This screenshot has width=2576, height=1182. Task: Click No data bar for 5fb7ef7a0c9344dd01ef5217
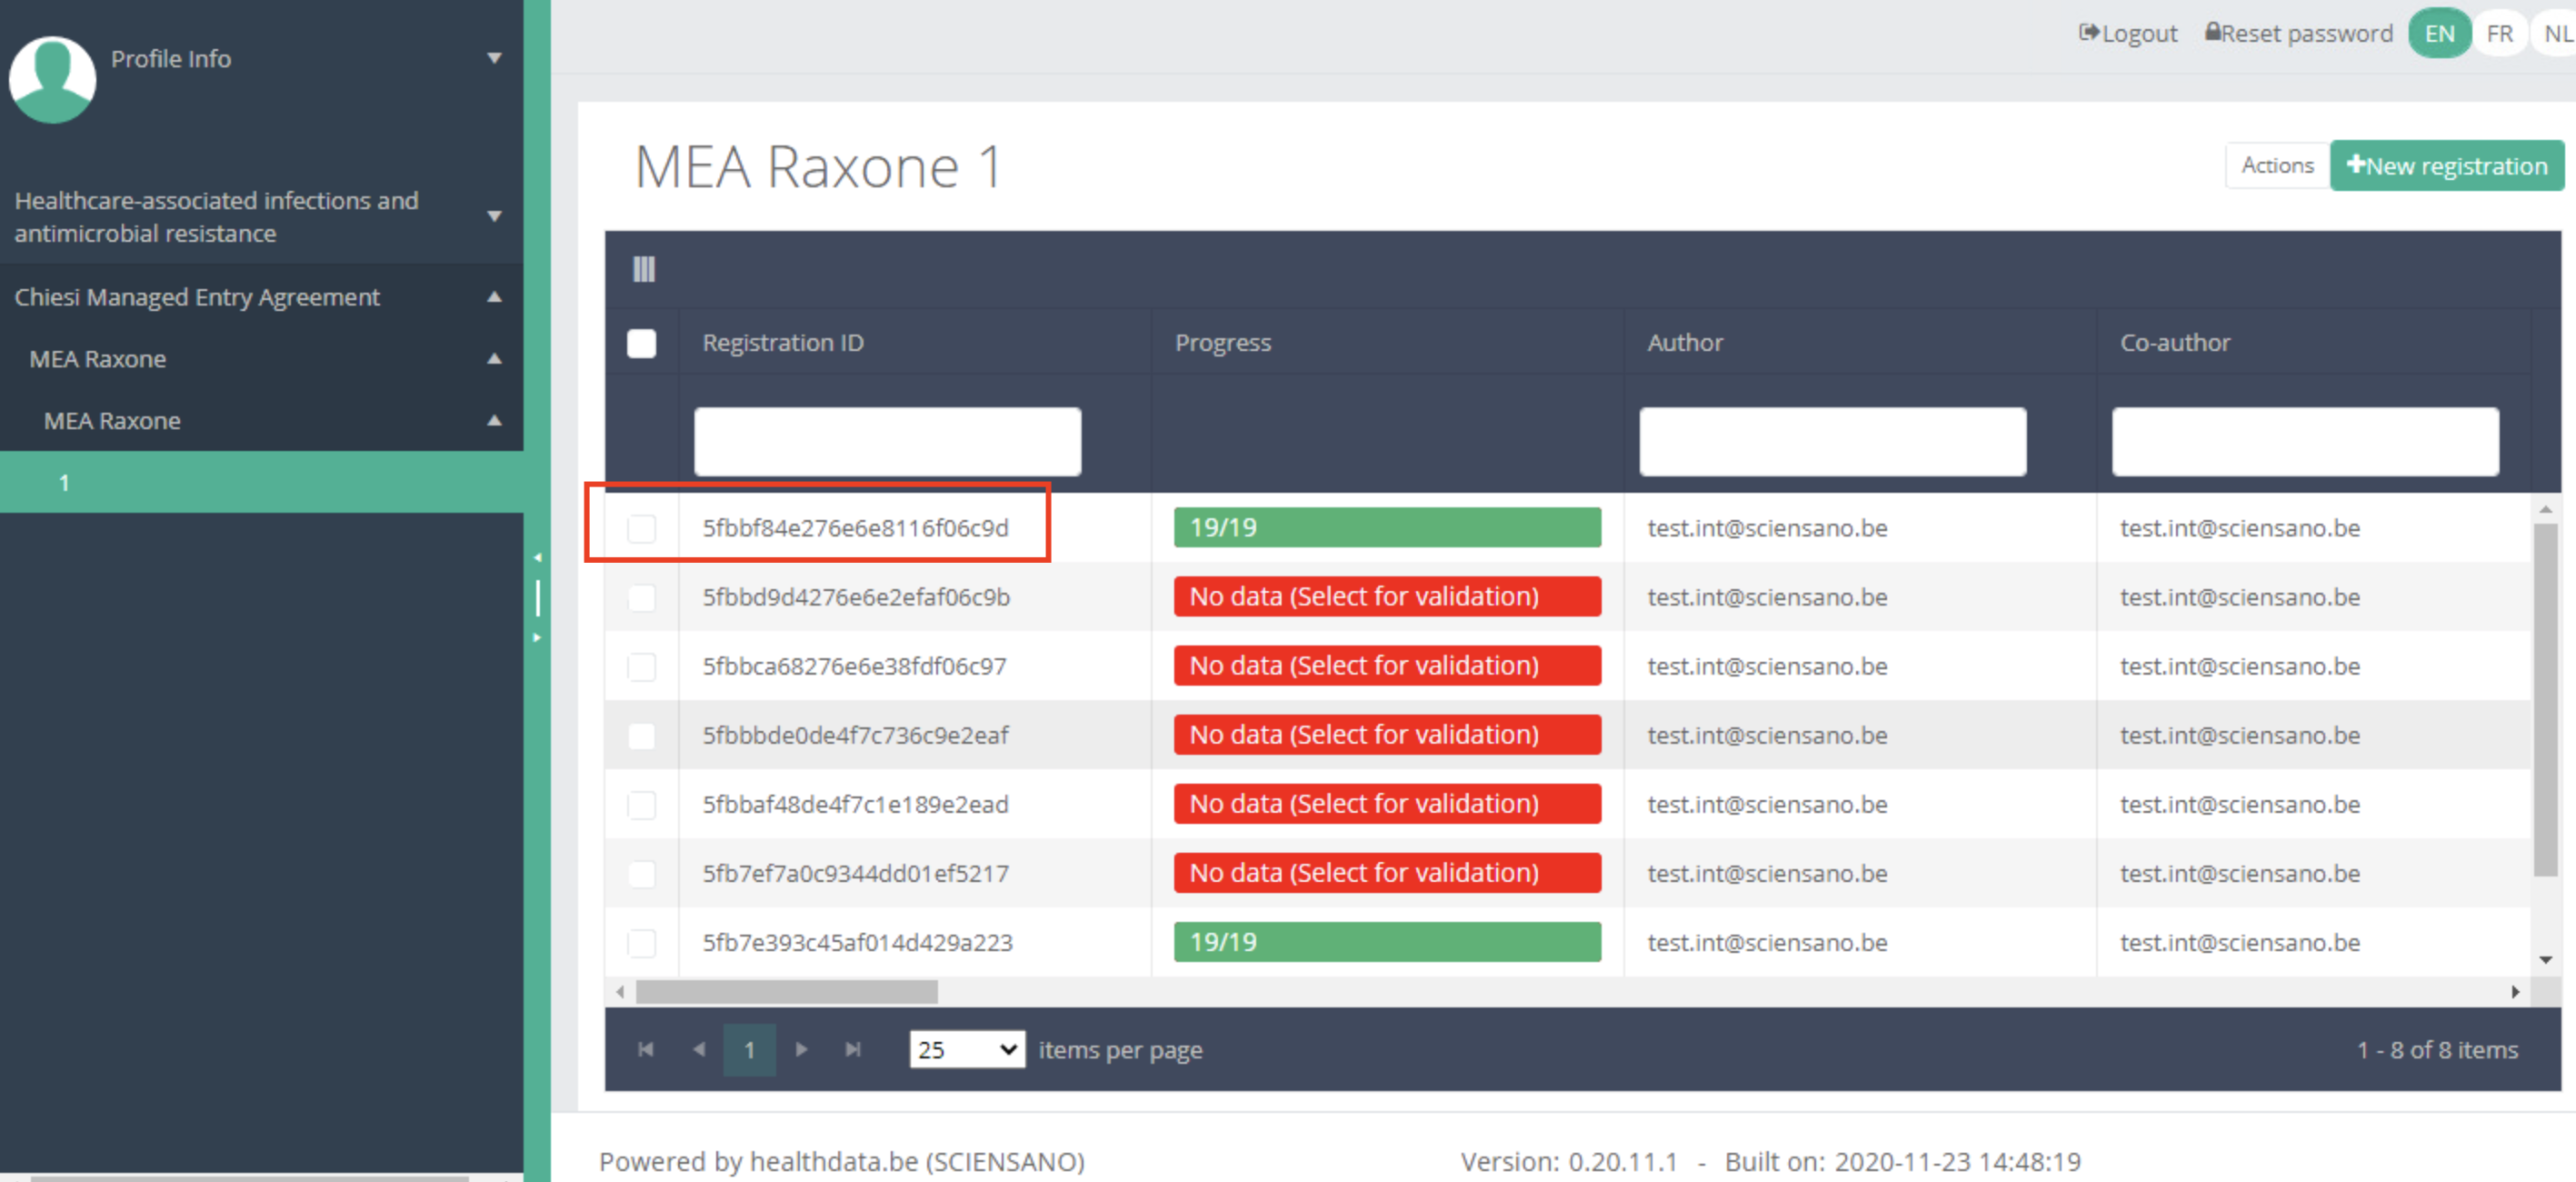pyautogui.click(x=1387, y=872)
